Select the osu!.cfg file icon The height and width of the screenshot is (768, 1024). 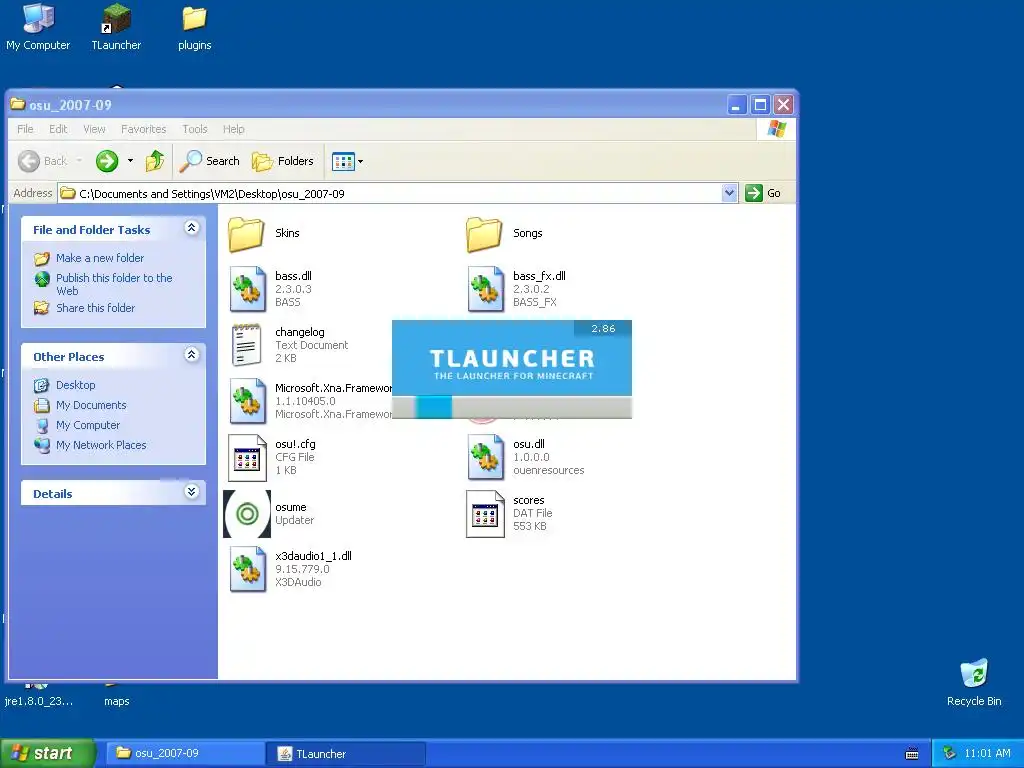coord(247,457)
